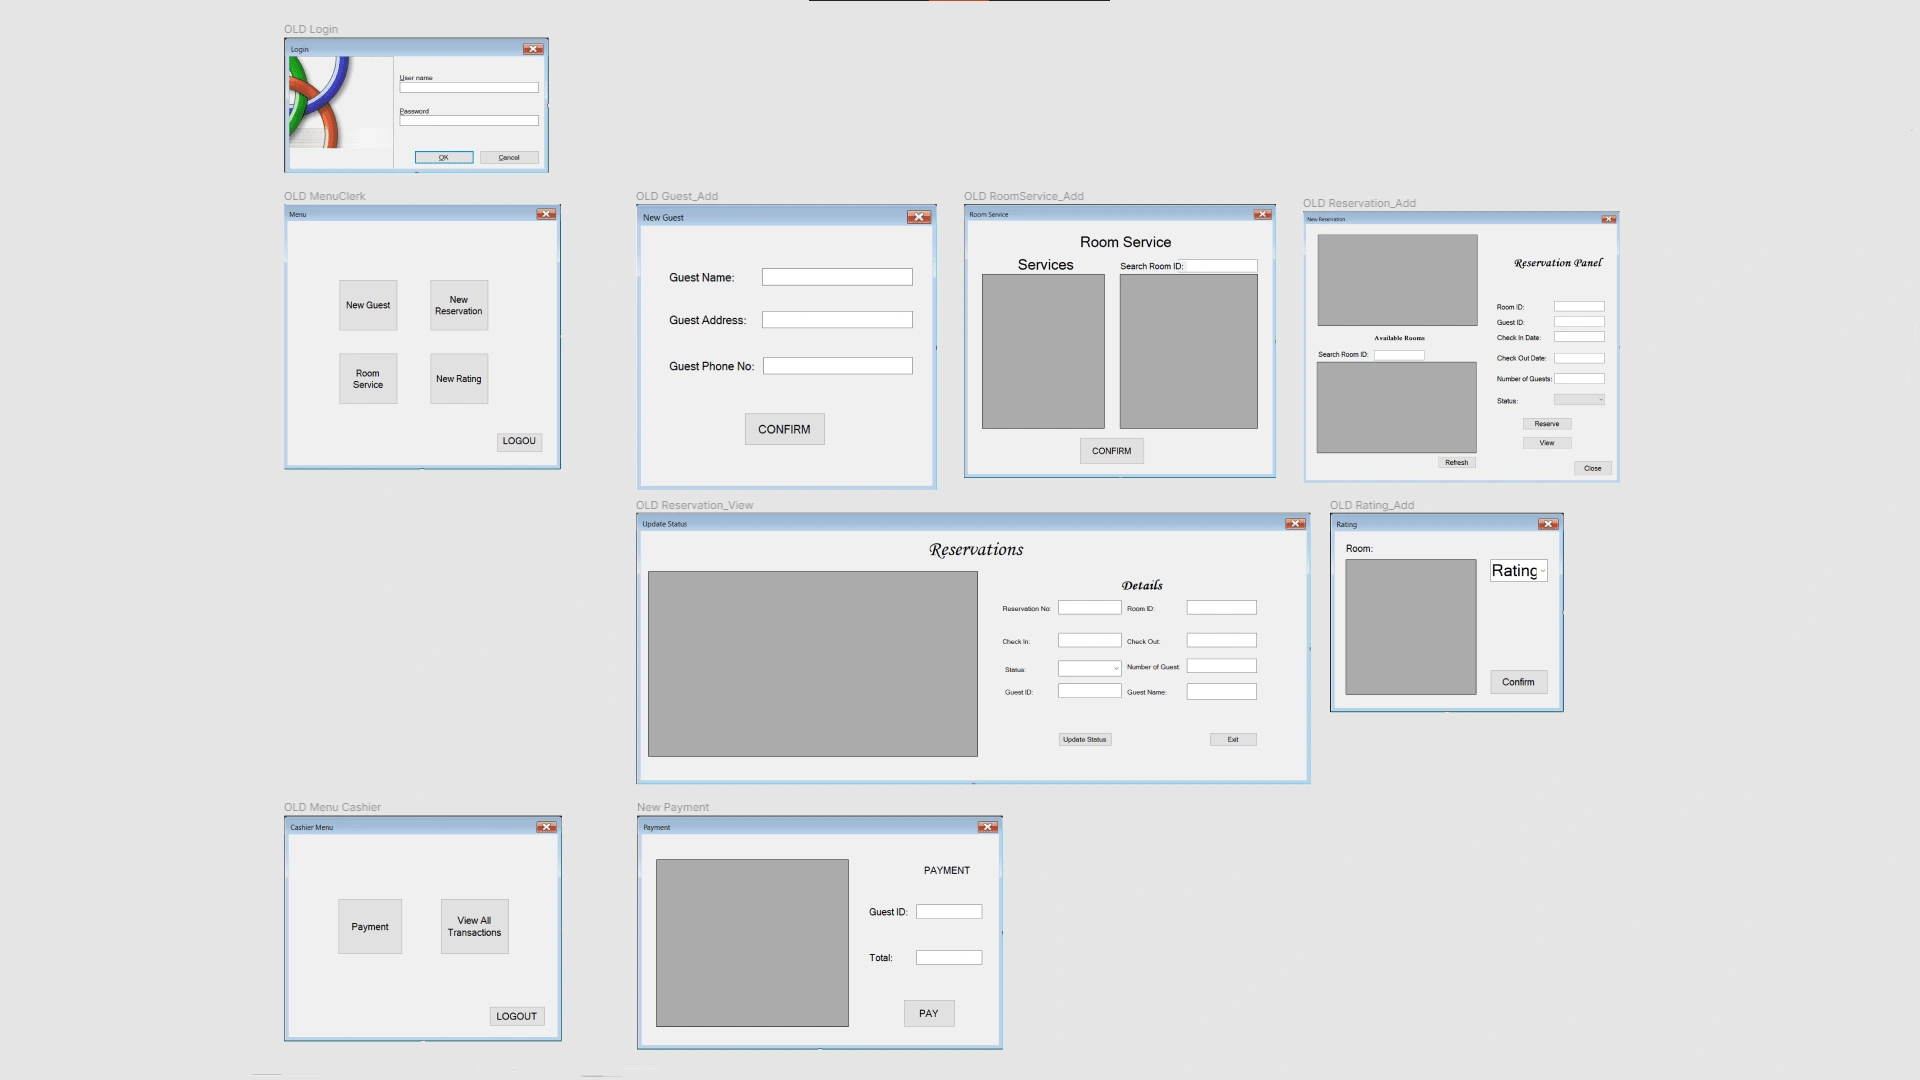Screen dimensions: 1920x1080
Task: Select LOGOUT from MenuClerk panel
Action: (518, 439)
